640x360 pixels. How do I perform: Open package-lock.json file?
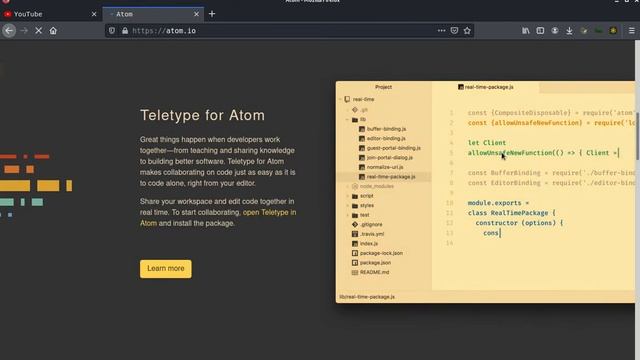pos(377,253)
